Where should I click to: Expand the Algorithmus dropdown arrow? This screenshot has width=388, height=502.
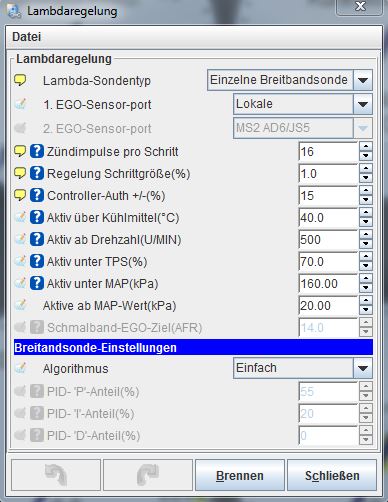363,368
